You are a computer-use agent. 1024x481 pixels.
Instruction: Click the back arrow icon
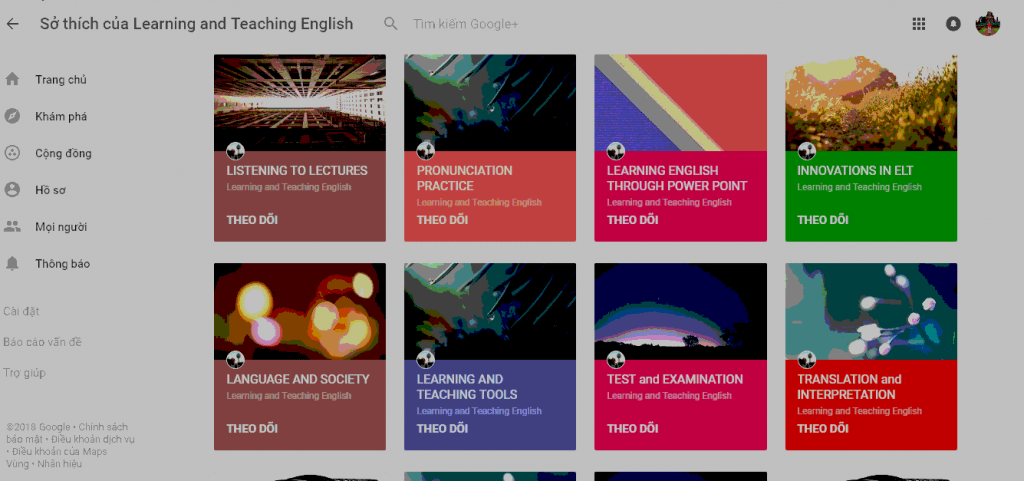(x=13, y=24)
